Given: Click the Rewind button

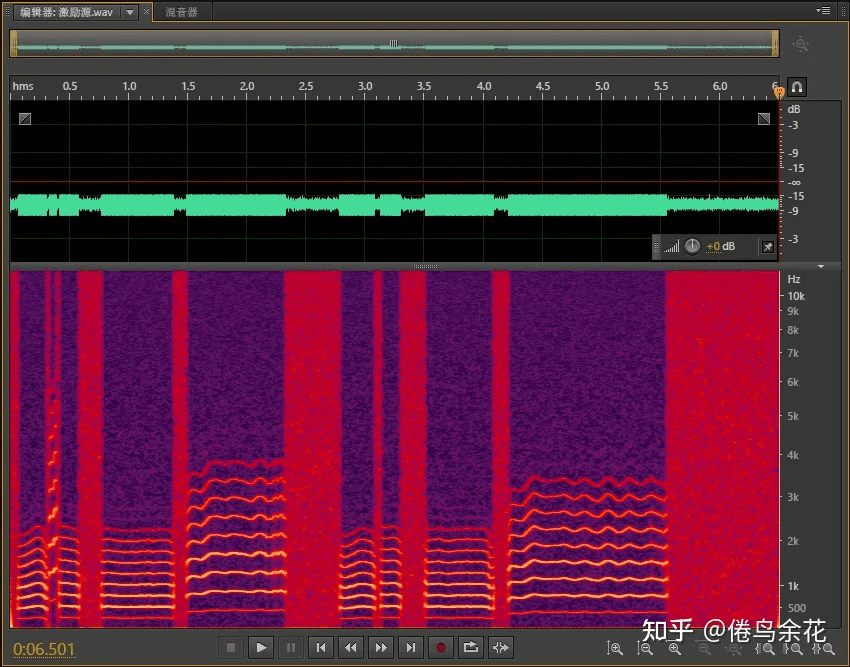Looking at the screenshot, I should point(350,648).
